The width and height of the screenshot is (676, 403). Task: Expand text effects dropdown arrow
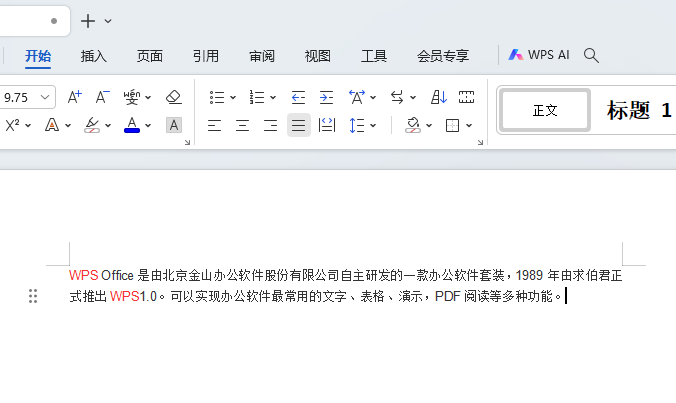(68, 126)
